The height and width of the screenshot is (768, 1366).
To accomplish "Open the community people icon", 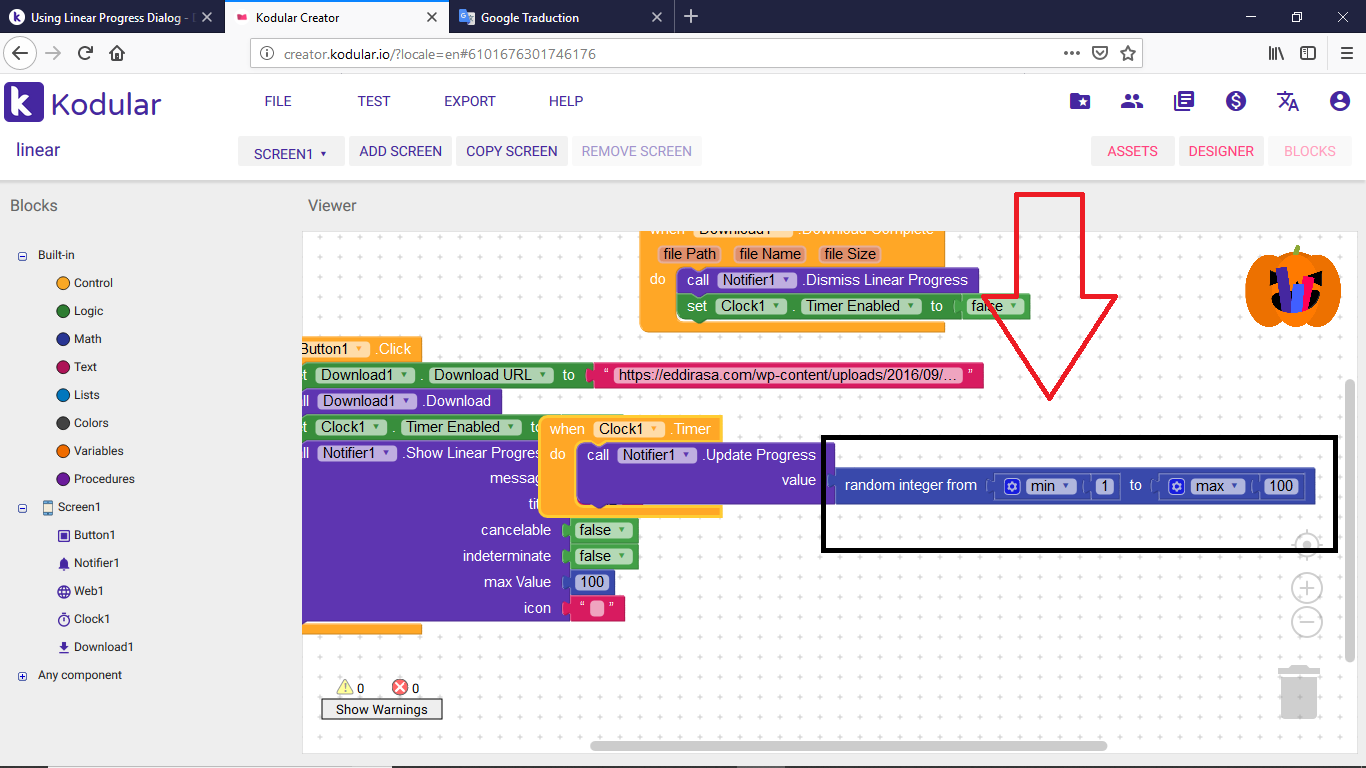I will [x=1132, y=101].
